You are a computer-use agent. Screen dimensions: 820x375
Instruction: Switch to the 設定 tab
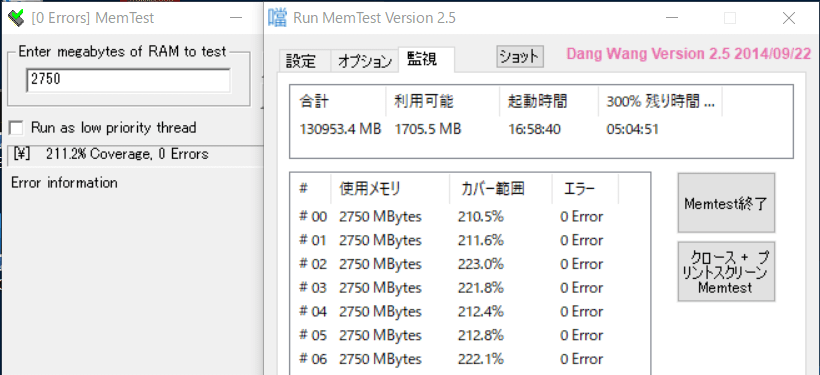coord(303,61)
